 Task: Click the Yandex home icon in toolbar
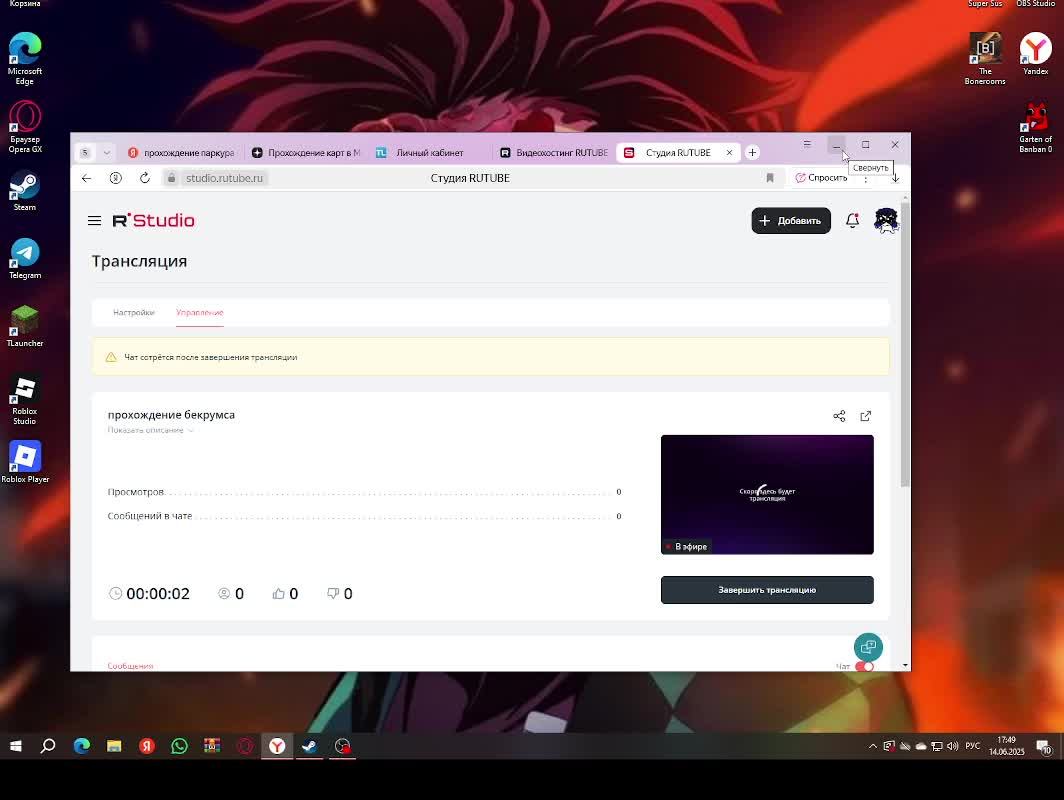click(115, 178)
